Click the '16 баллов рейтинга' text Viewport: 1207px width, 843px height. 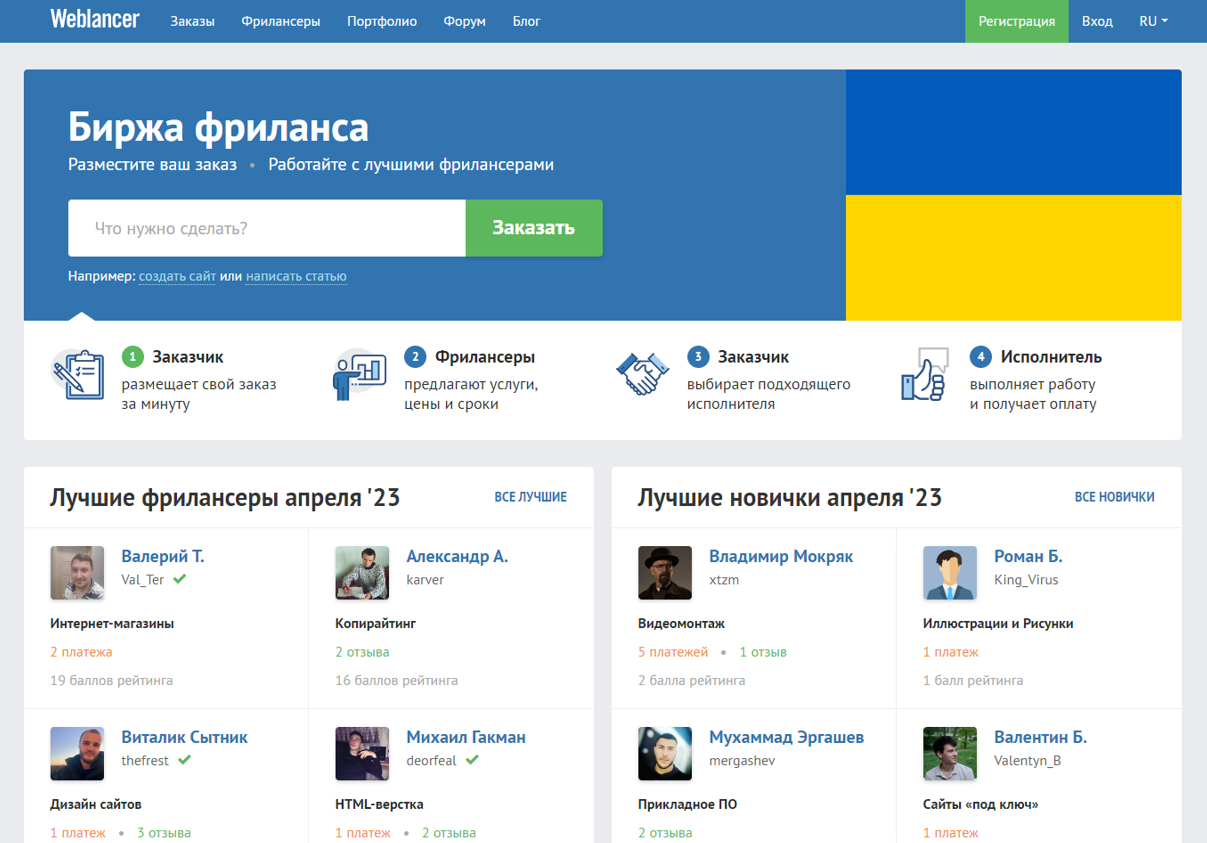coord(397,680)
